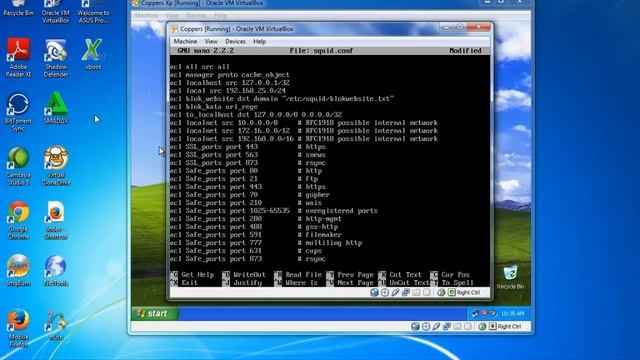Select Recycle Bin icon inside XP guest desktop

click(x=510, y=277)
